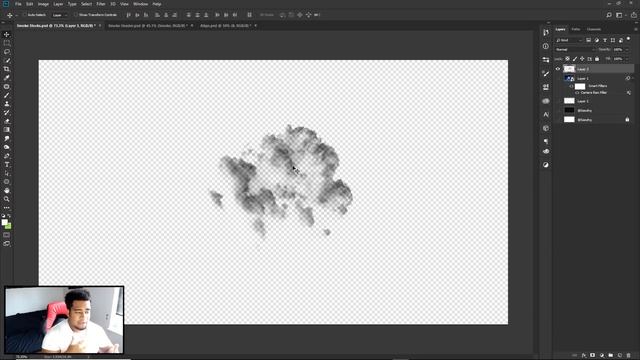The image size is (640, 360).
Task: Switch to the second Smoke Strokes.psd document tab
Action: click(x=148, y=26)
